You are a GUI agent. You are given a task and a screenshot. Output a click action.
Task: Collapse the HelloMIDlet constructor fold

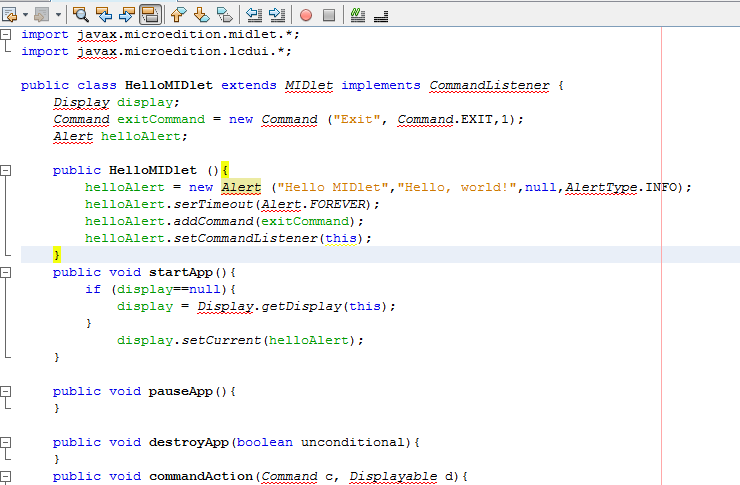[x=5, y=170]
